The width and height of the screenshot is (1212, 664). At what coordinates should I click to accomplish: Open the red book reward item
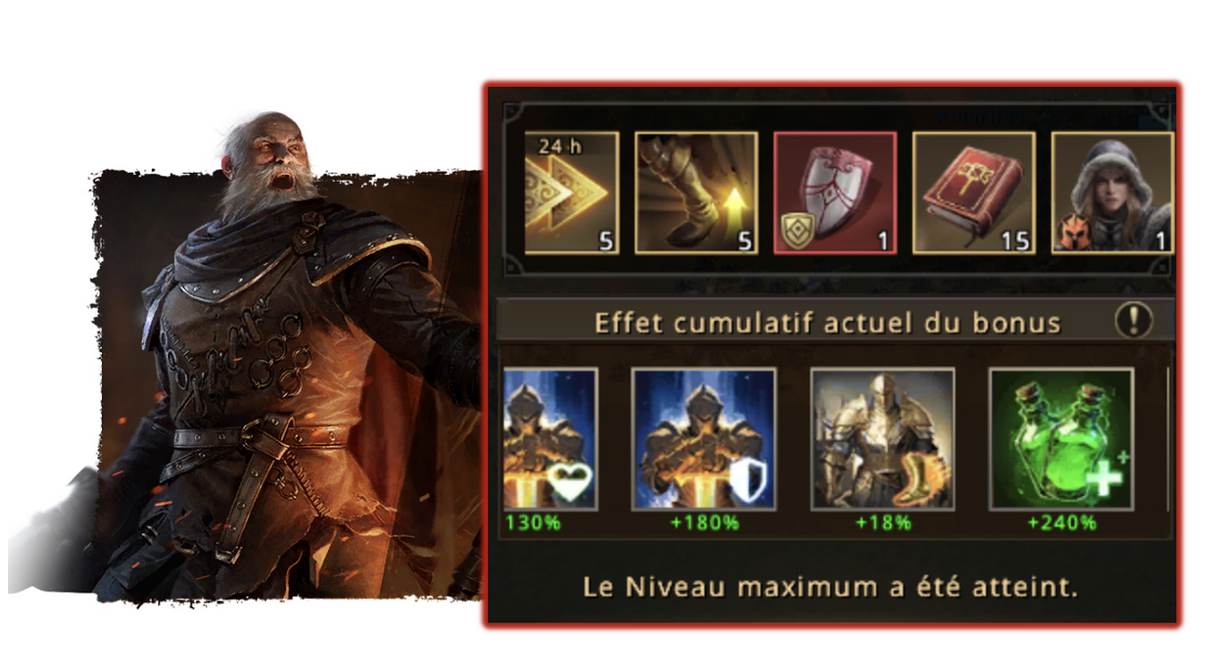[974, 193]
